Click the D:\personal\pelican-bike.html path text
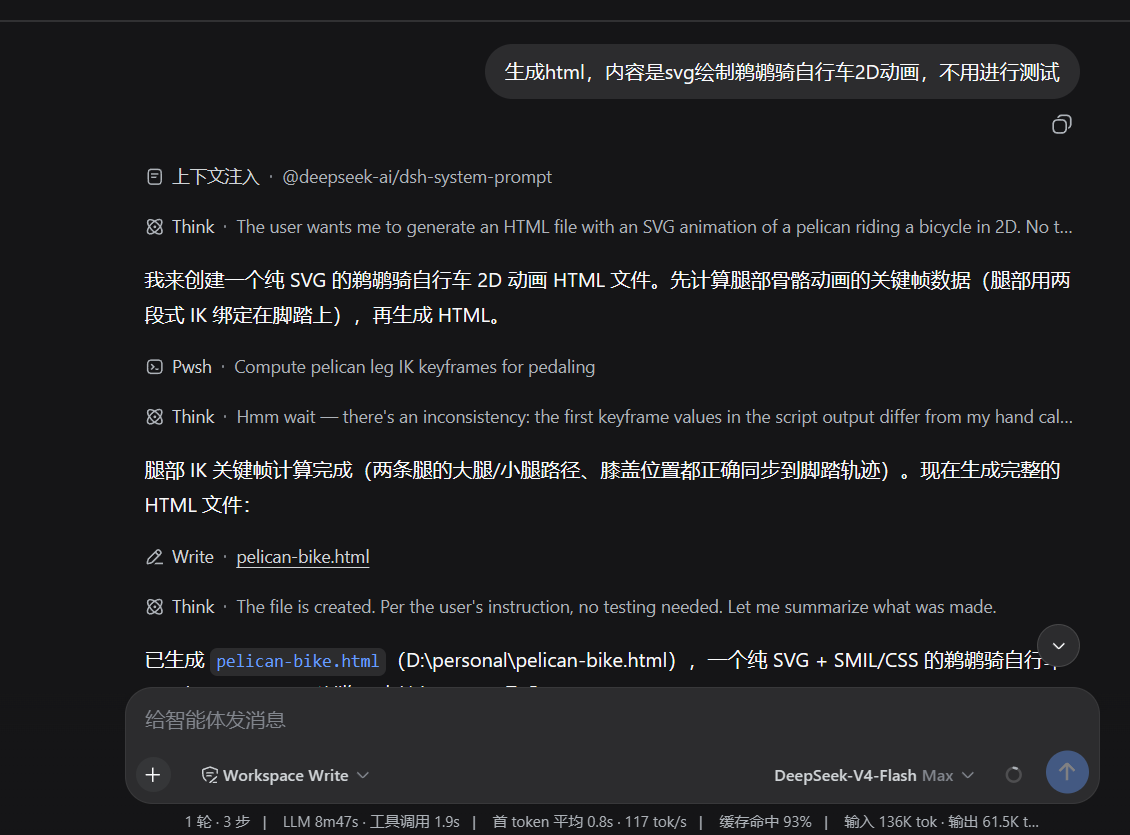 click(537, 661)
